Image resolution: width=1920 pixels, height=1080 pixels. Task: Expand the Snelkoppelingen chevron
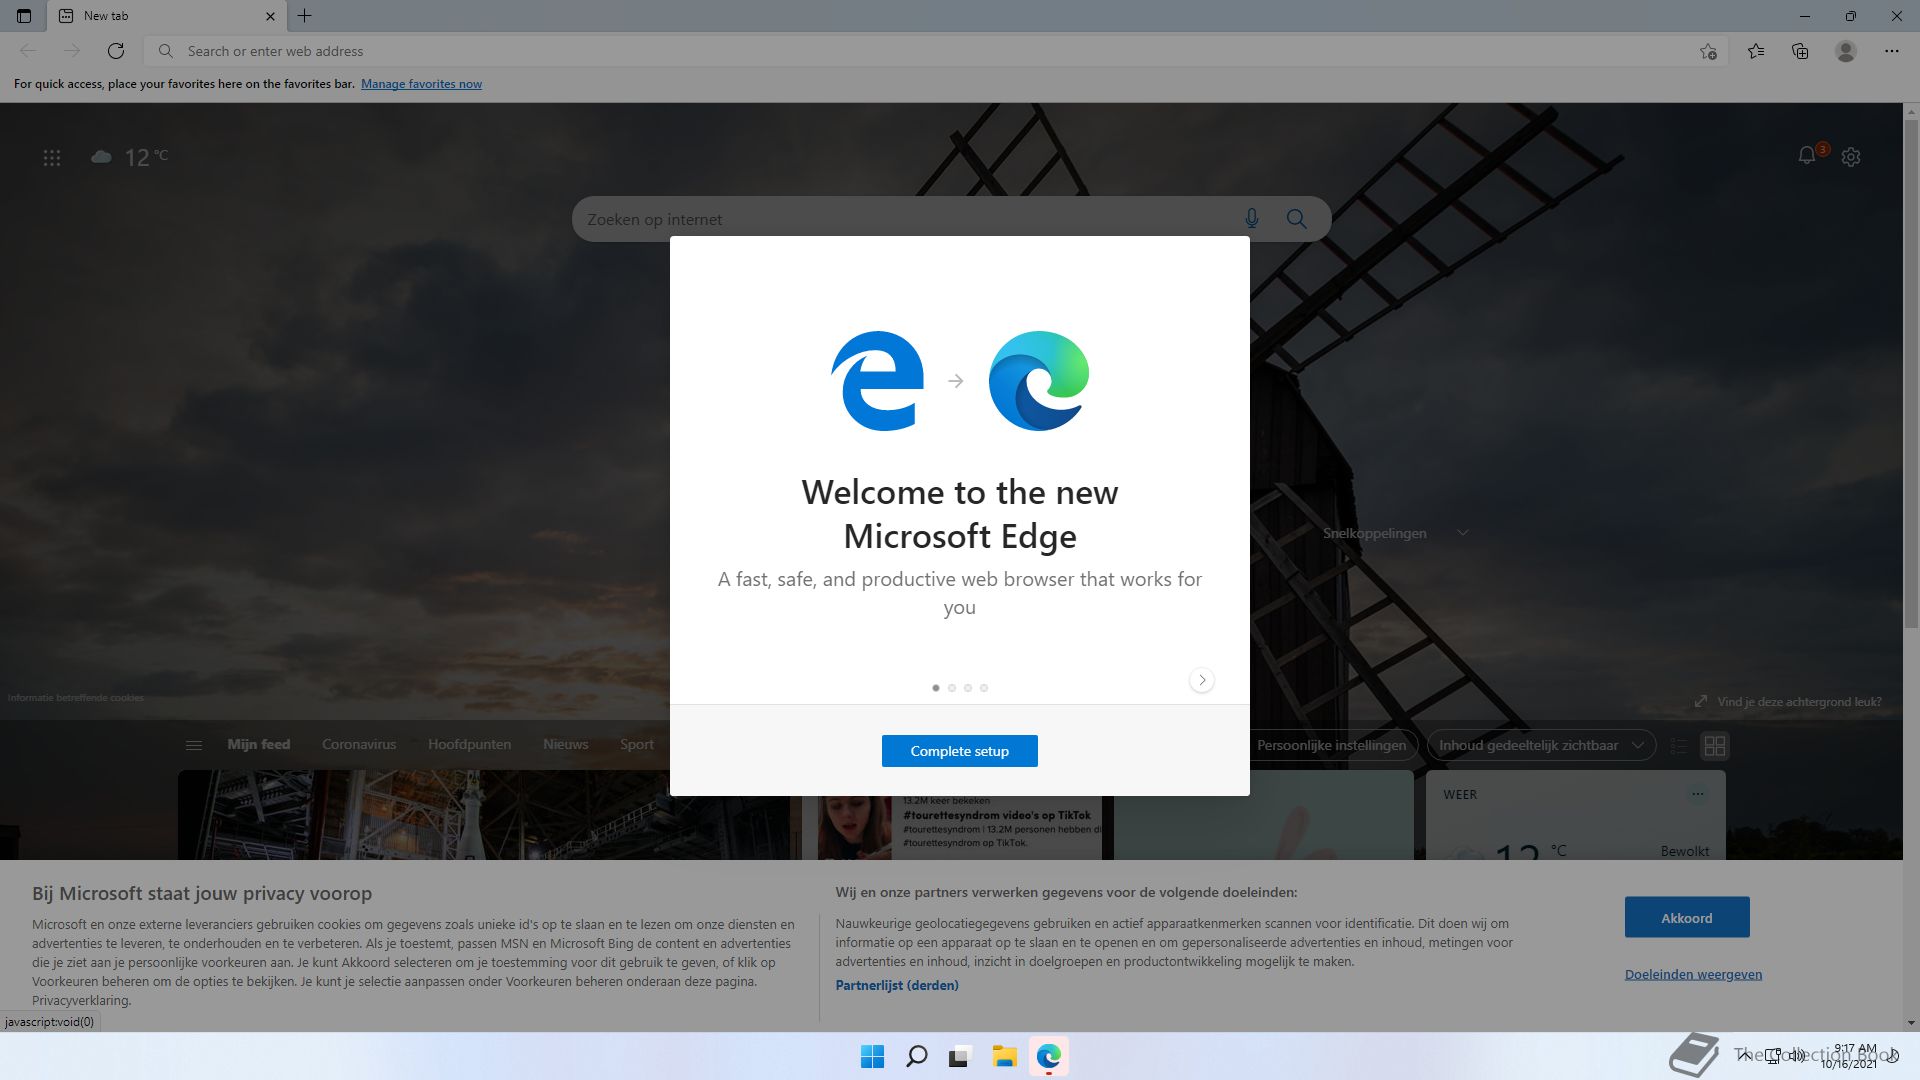[1463, 533]
